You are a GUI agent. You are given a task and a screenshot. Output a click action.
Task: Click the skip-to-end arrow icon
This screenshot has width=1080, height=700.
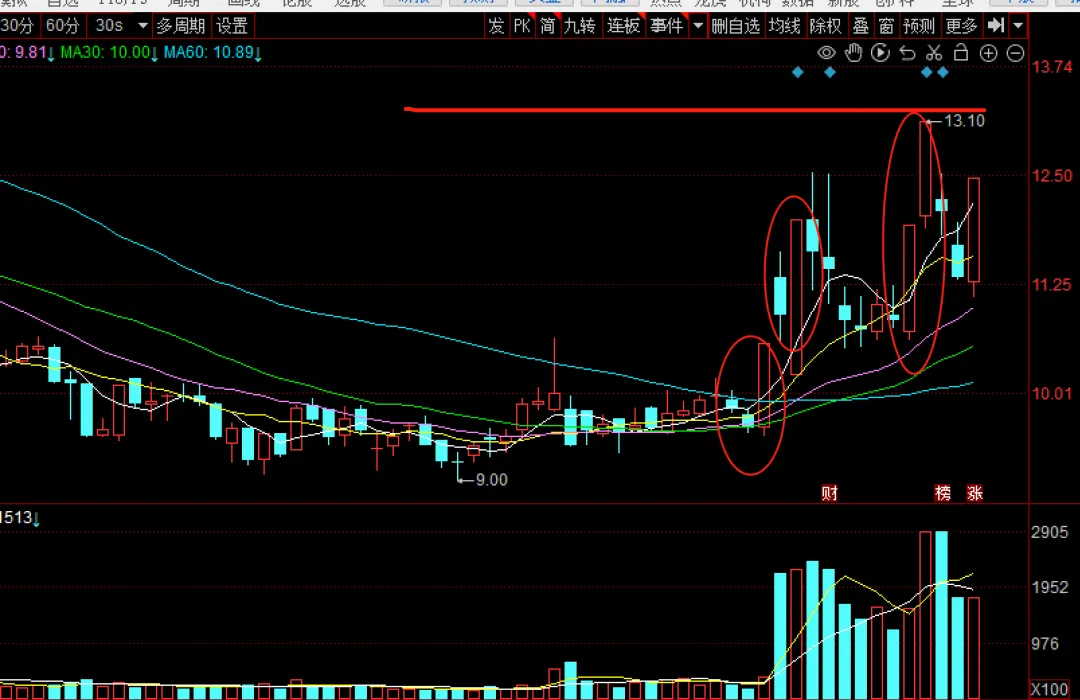coord(996,26)
